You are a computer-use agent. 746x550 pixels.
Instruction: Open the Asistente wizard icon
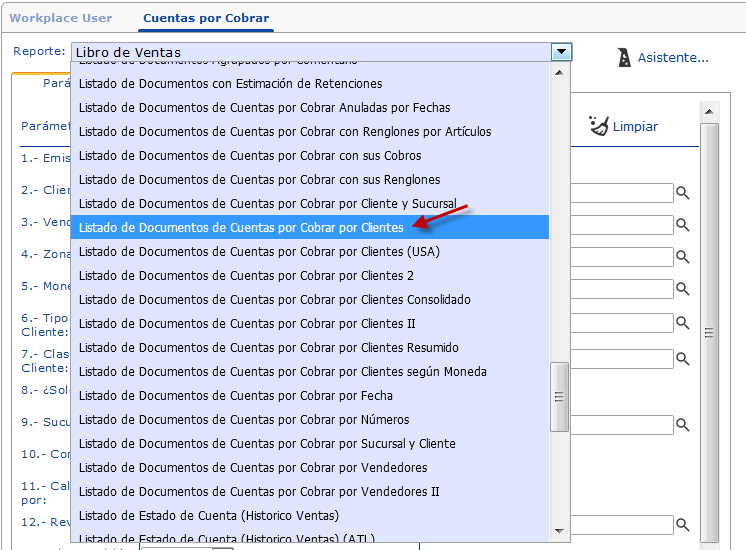623,57
